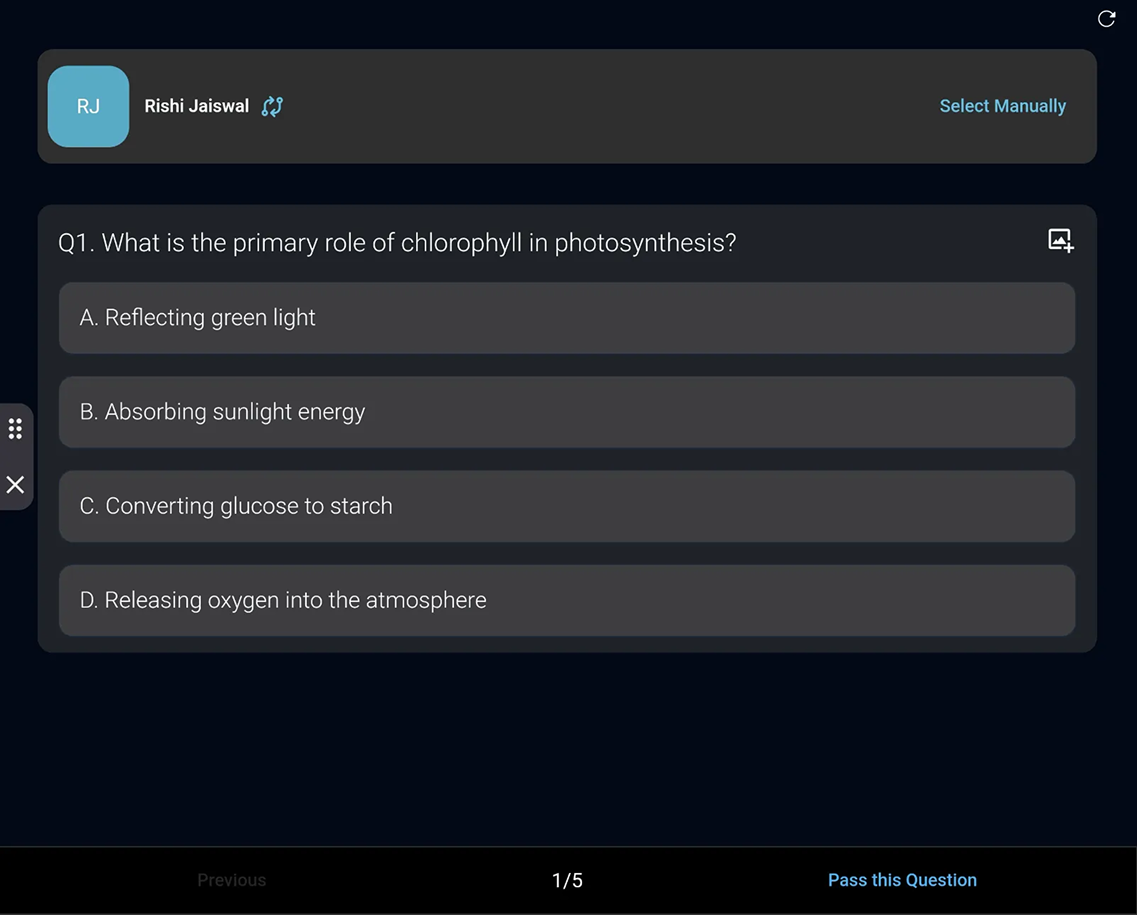Click the Rishi Jaiswal student name
Screen dimensions: 1137x915
point(196,106)
